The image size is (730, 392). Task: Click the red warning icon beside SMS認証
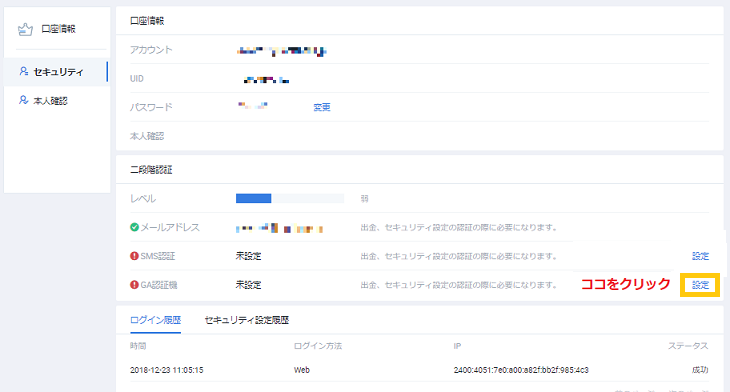pos(134,256)
